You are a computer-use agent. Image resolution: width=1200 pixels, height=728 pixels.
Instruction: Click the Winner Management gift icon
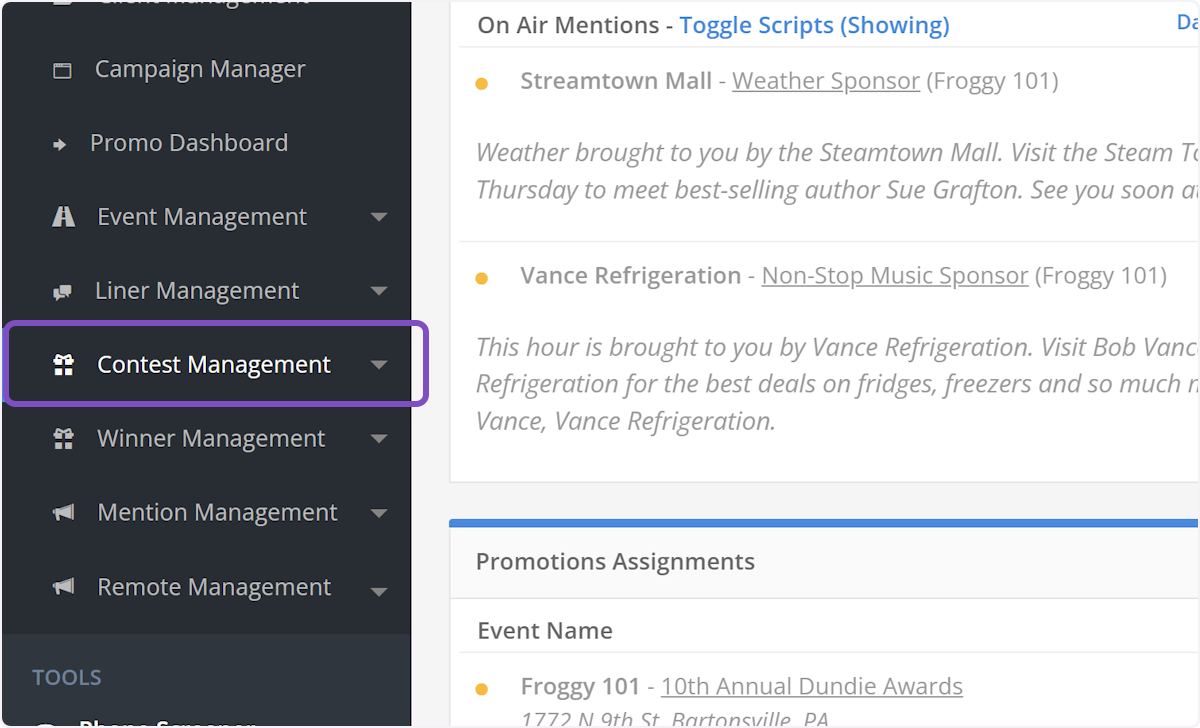62,438
